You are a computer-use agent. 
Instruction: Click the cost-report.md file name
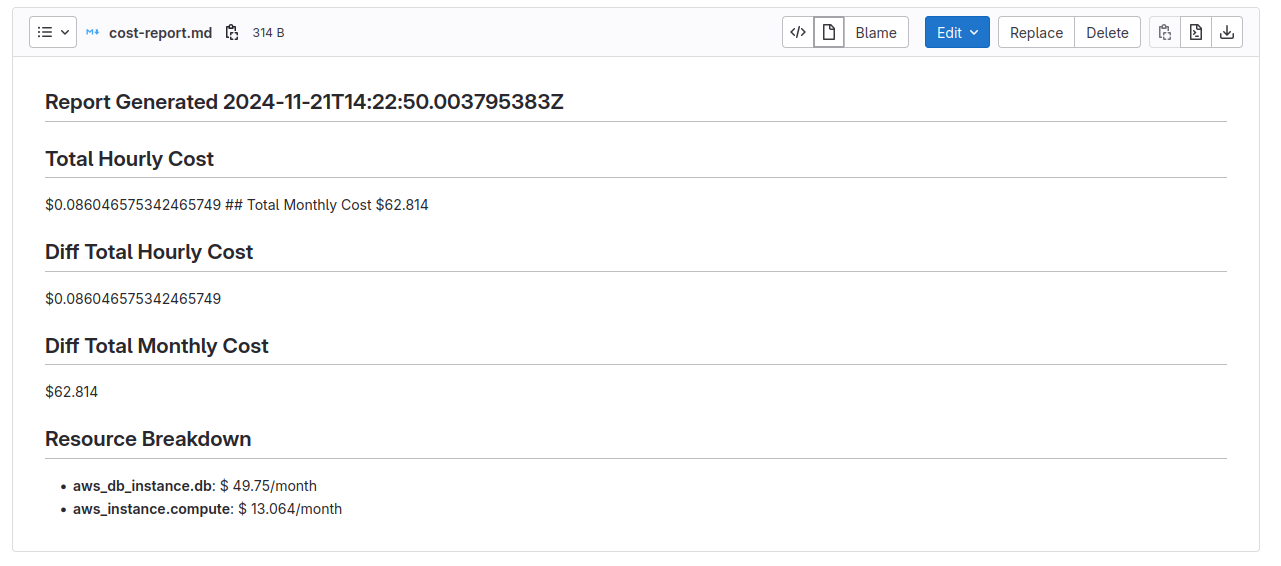point(160,33)
